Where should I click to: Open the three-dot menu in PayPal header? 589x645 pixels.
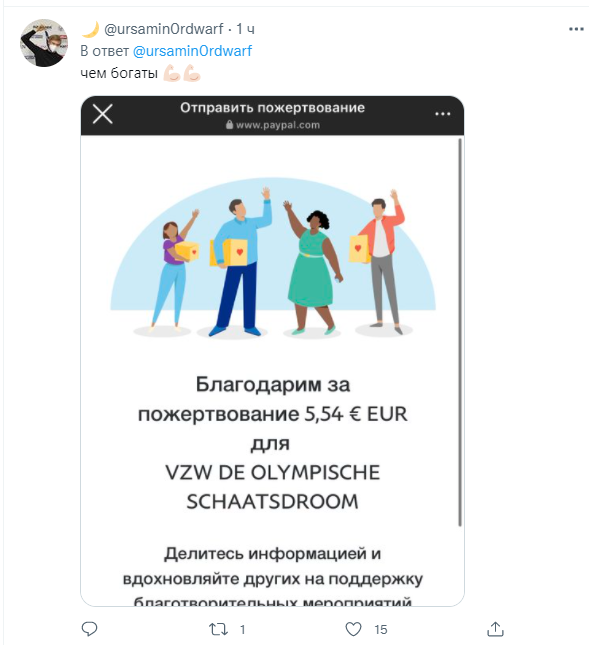[443, 114]
